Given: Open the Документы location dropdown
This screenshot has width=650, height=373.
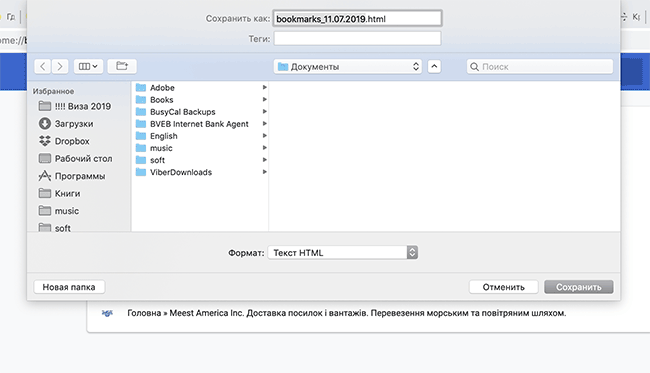Looking at the screenshot, I should [348, 66].
